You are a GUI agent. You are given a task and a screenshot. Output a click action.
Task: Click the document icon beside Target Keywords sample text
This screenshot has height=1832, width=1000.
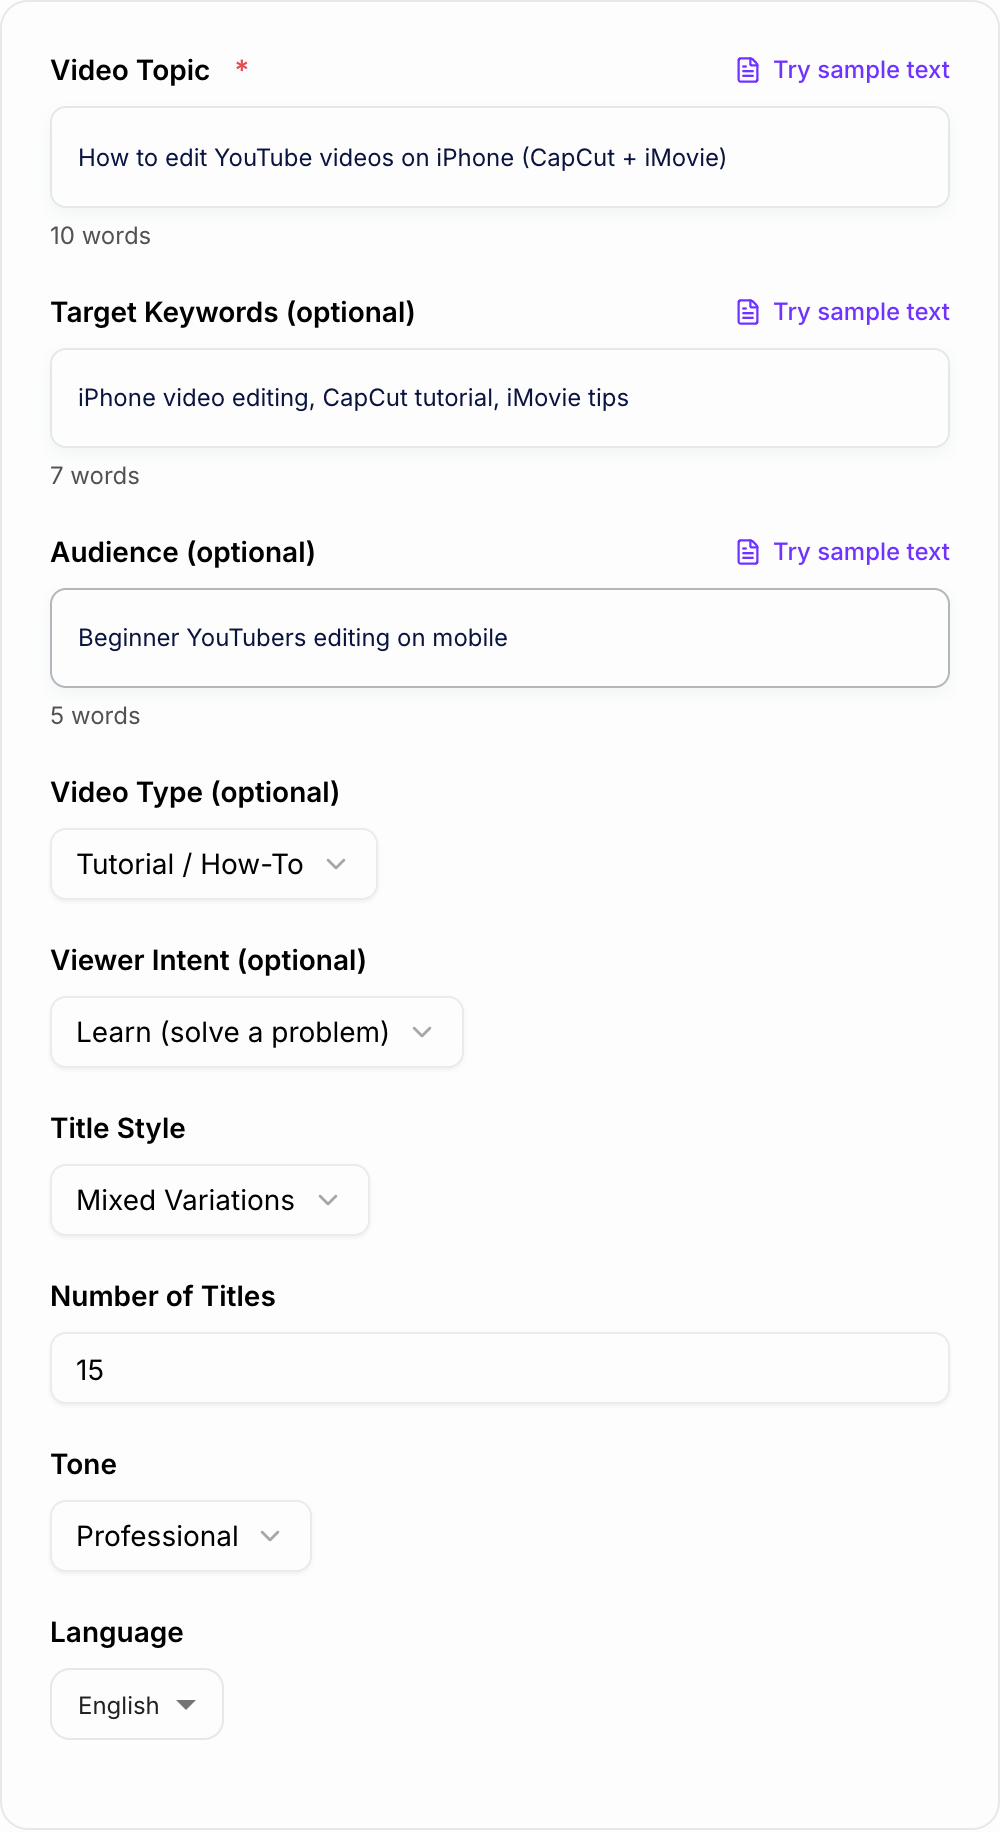[748, 312]
